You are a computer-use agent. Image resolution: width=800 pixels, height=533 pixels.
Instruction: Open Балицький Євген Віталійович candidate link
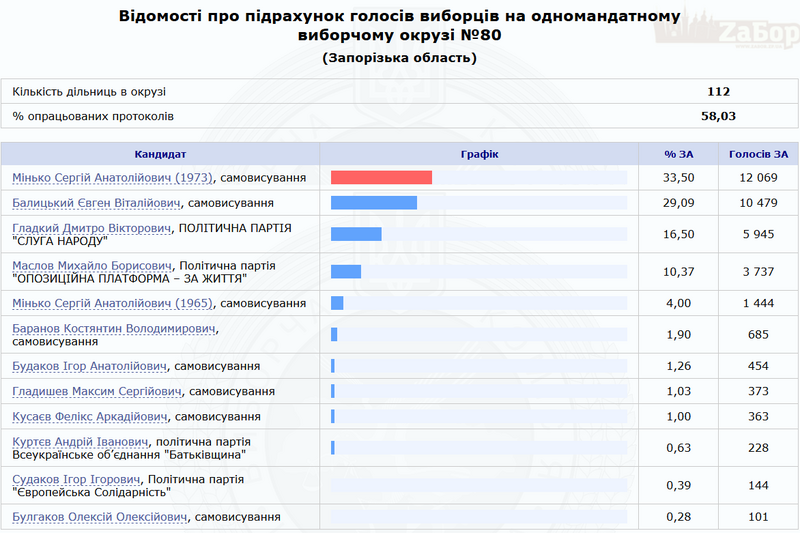(96, 203)
